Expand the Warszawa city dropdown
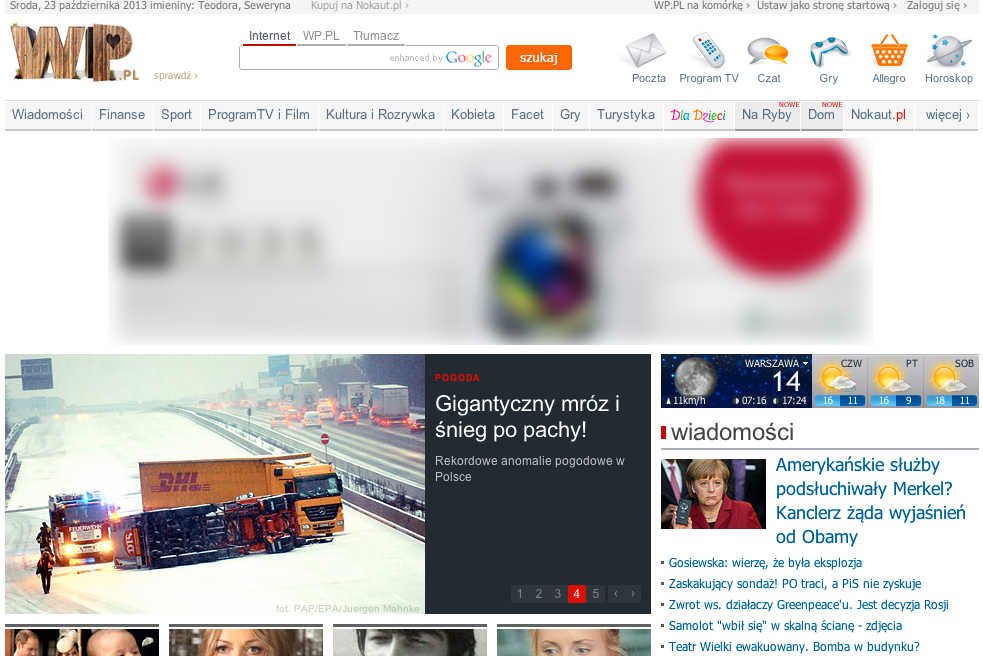This screenshot has width=983, height=656. click(777, 363)
